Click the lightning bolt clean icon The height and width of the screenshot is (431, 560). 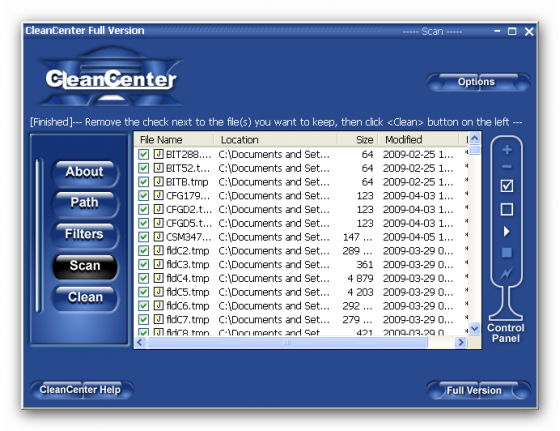506,274
